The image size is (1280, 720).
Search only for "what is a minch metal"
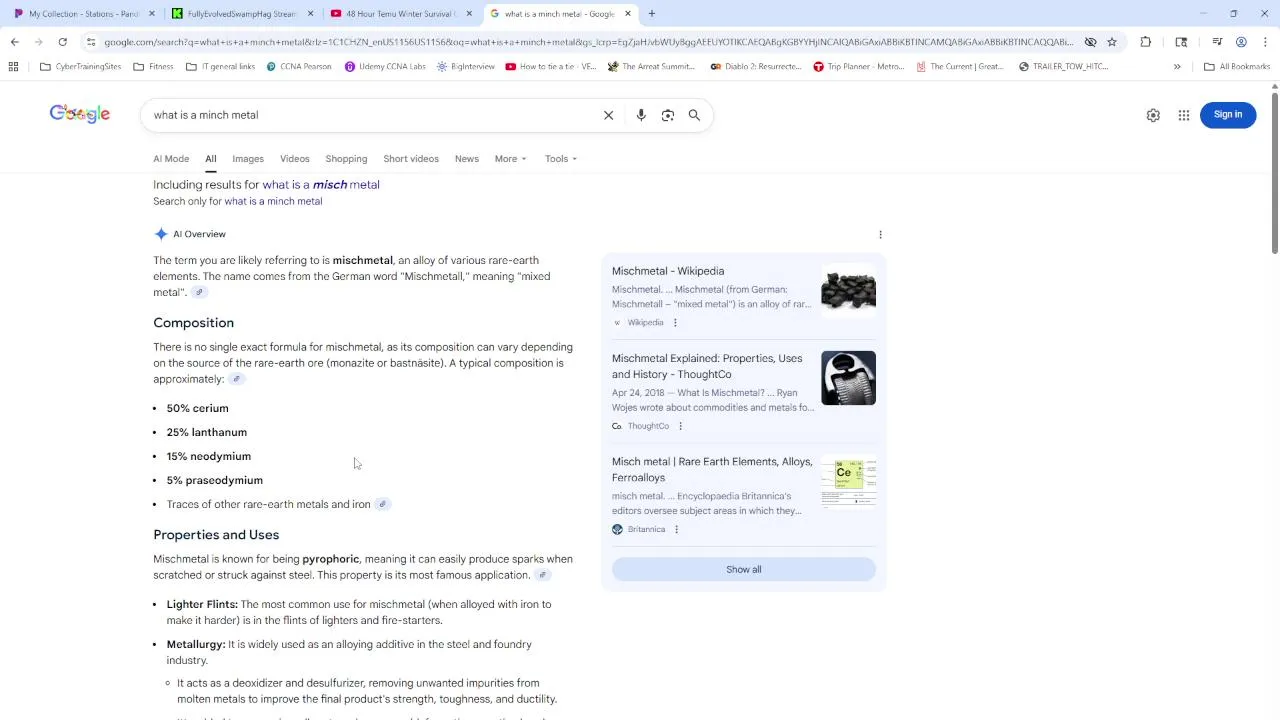coord(273,201)
